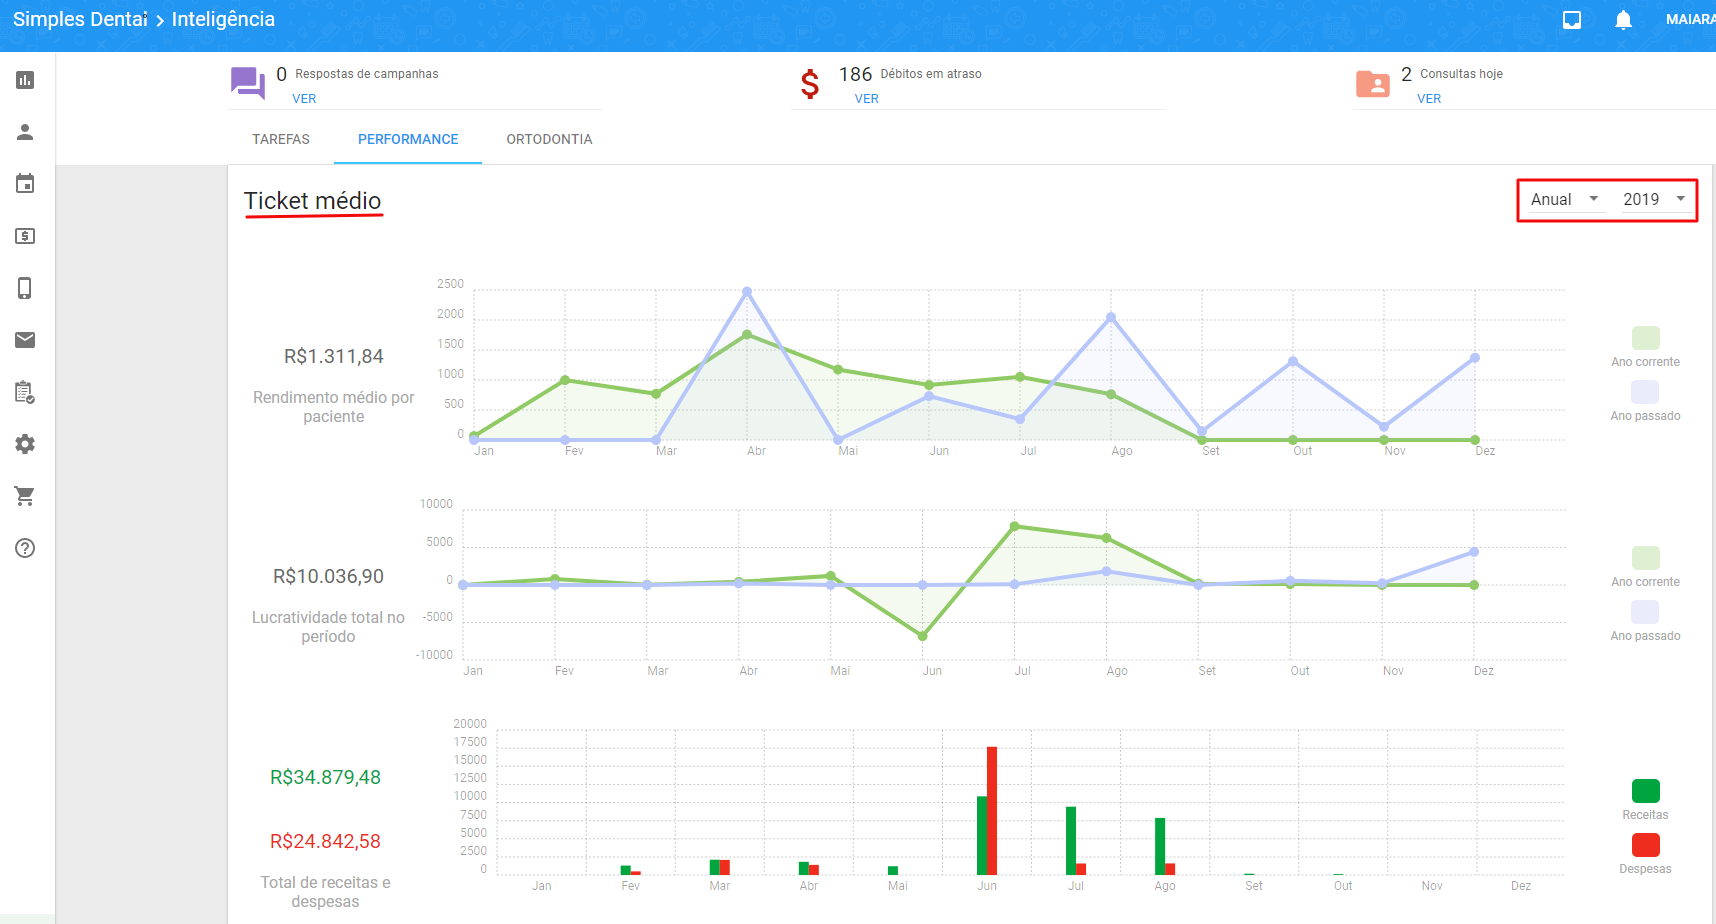Click the 186 overdue debts count
The height and width of the screenshot is (924, 1716).
coord(855,74)
